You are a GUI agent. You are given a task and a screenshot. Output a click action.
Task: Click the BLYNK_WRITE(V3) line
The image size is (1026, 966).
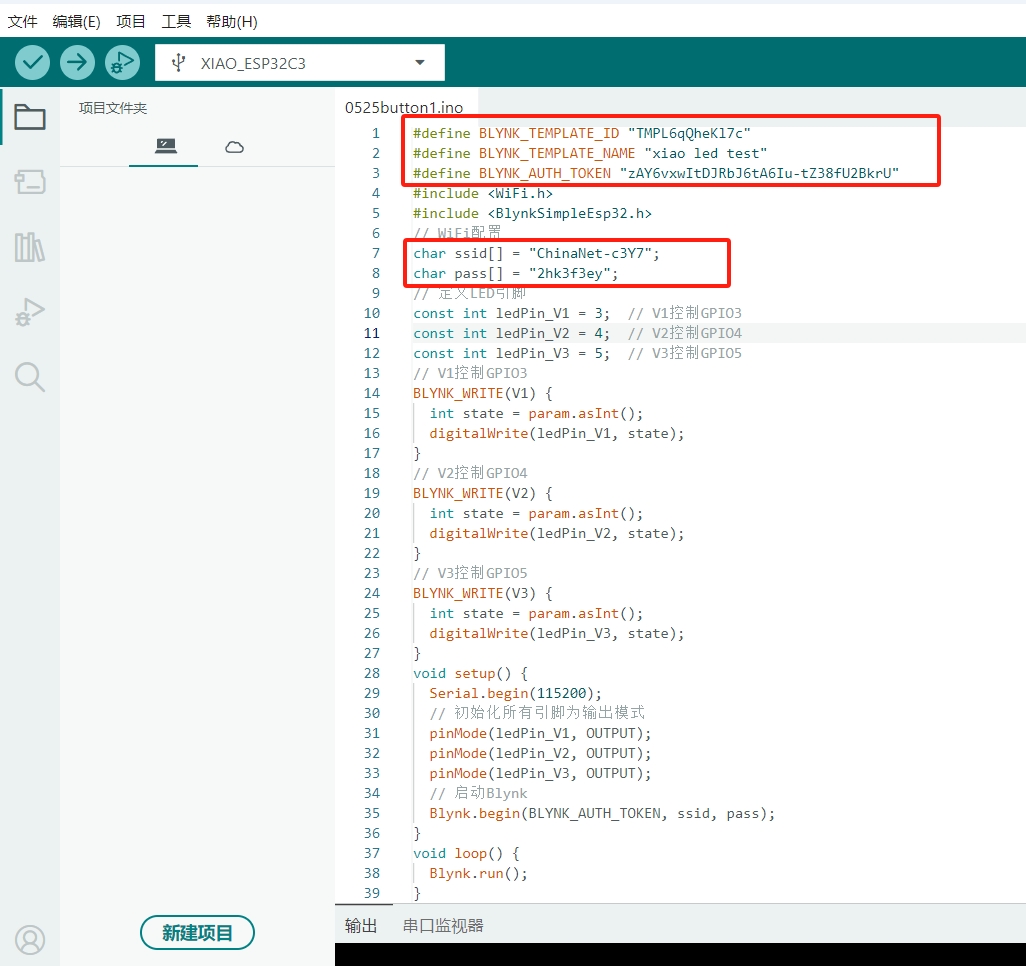point(482,593)
